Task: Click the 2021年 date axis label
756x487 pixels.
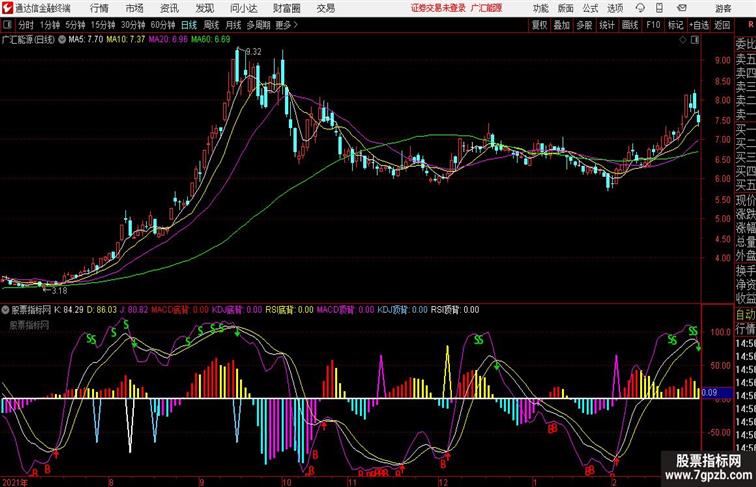Action: tap(15, 482)
